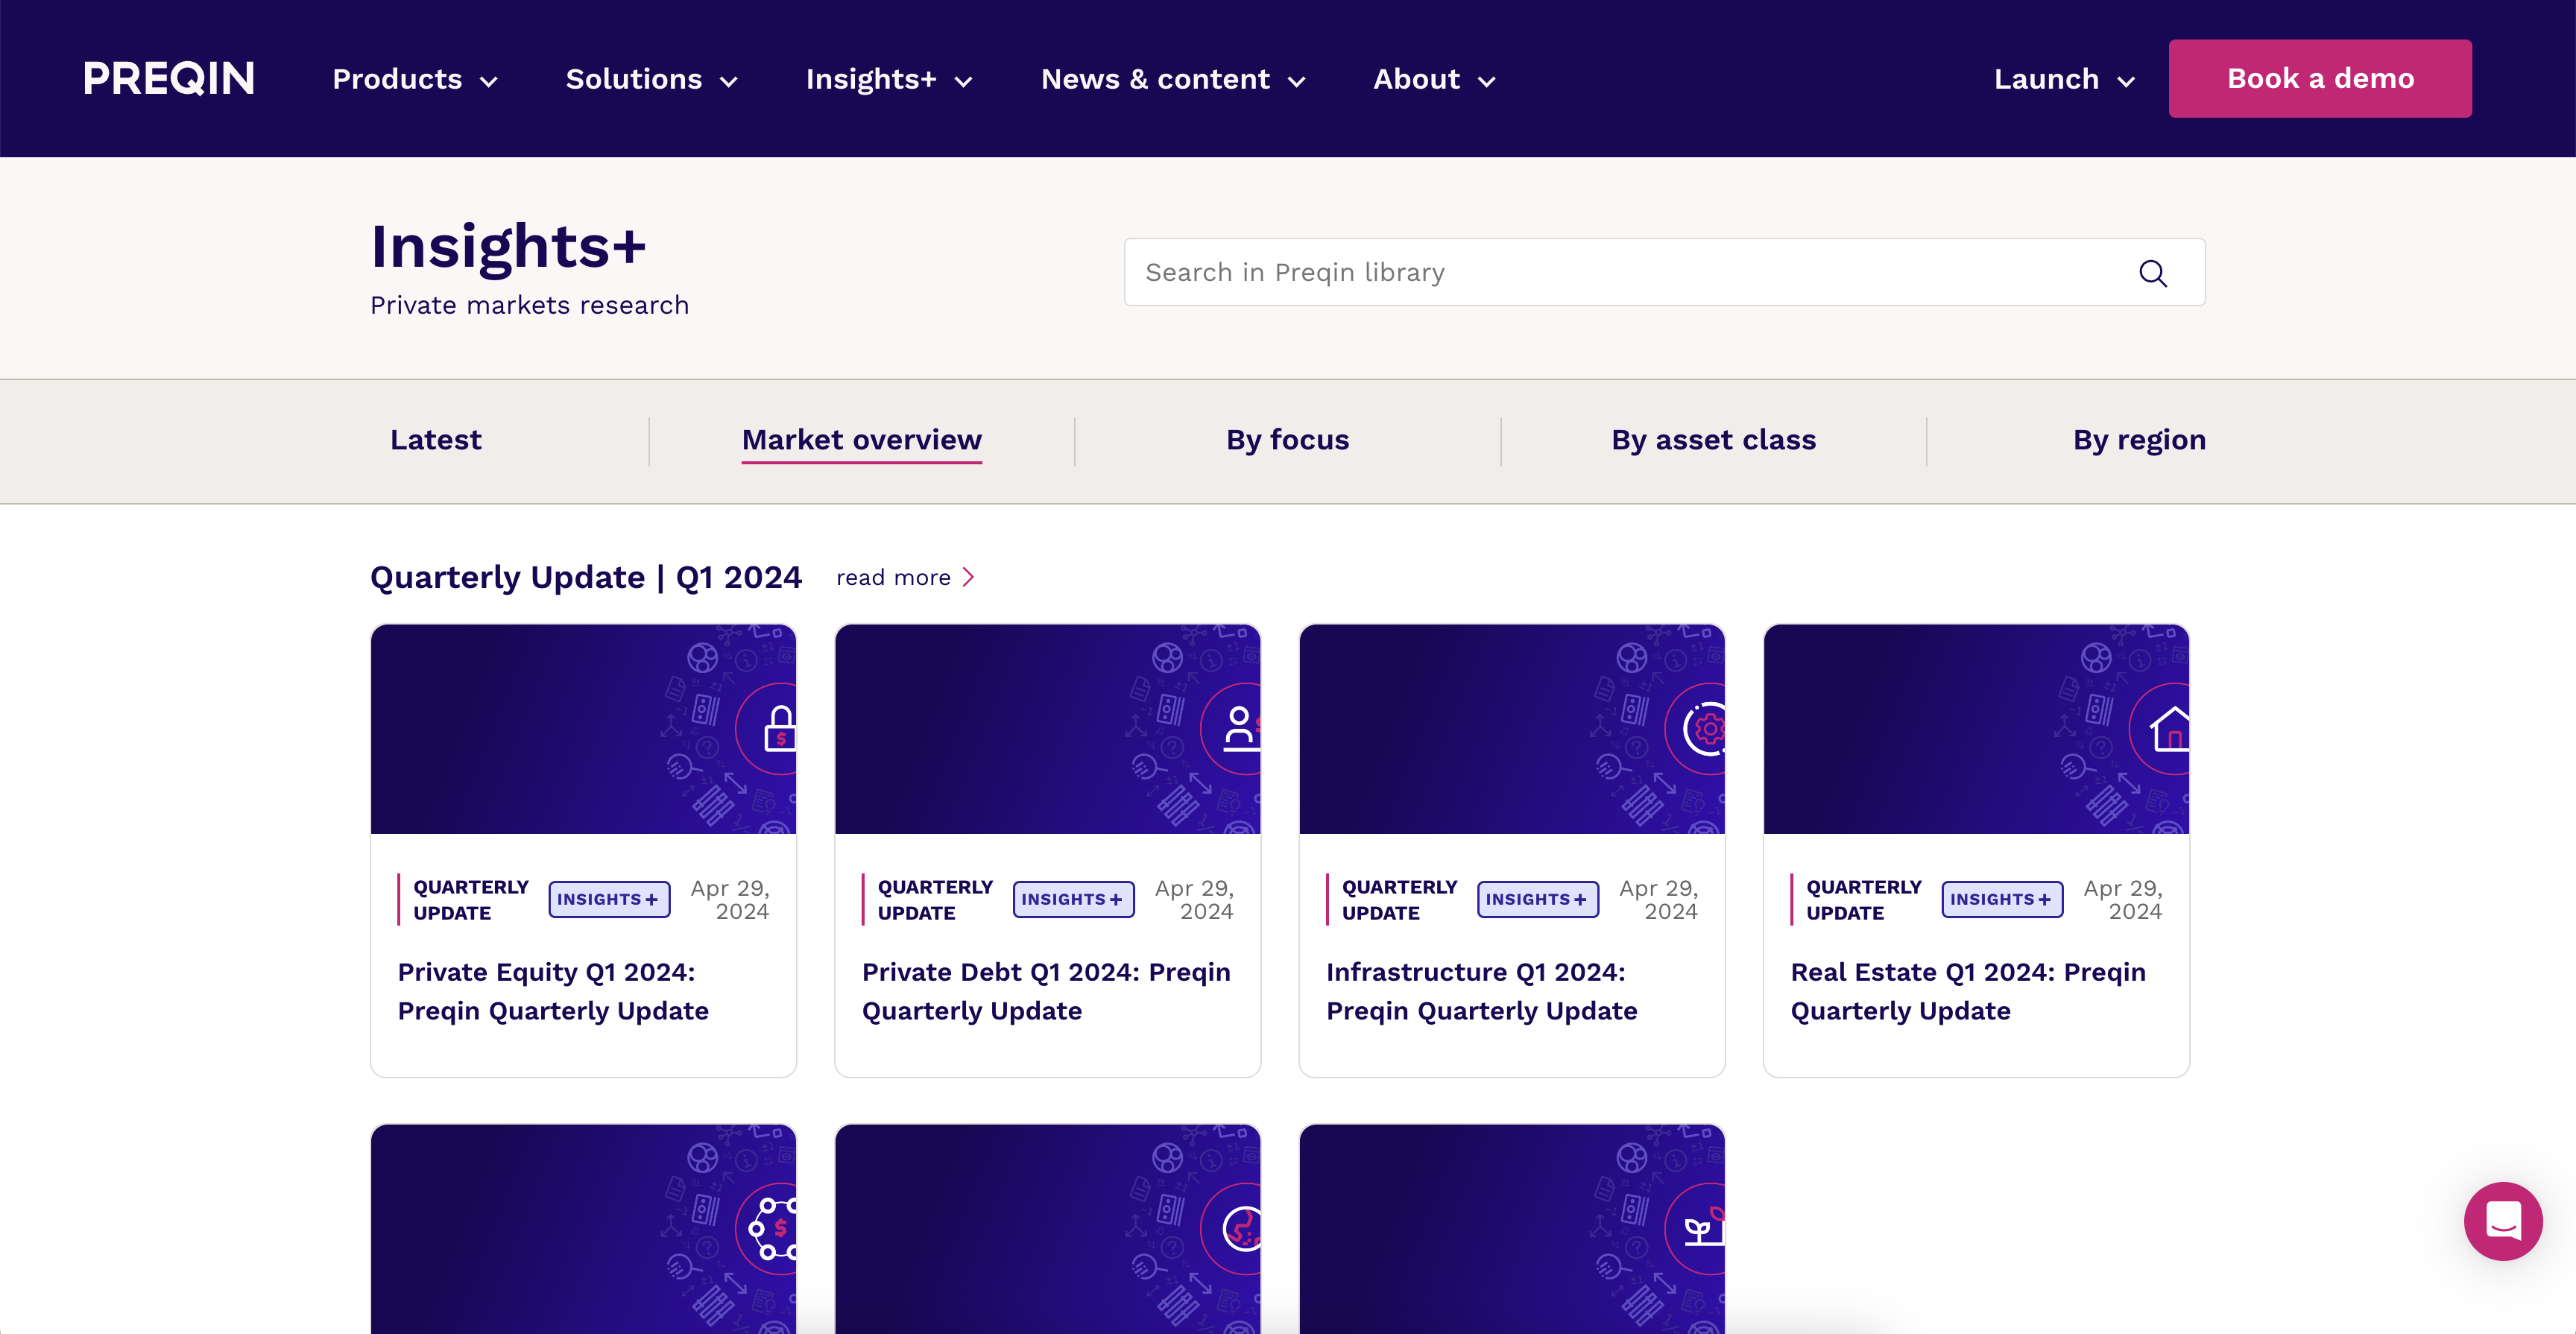
Task: Open the chat widget bubble
Action: [2503, 1221]
